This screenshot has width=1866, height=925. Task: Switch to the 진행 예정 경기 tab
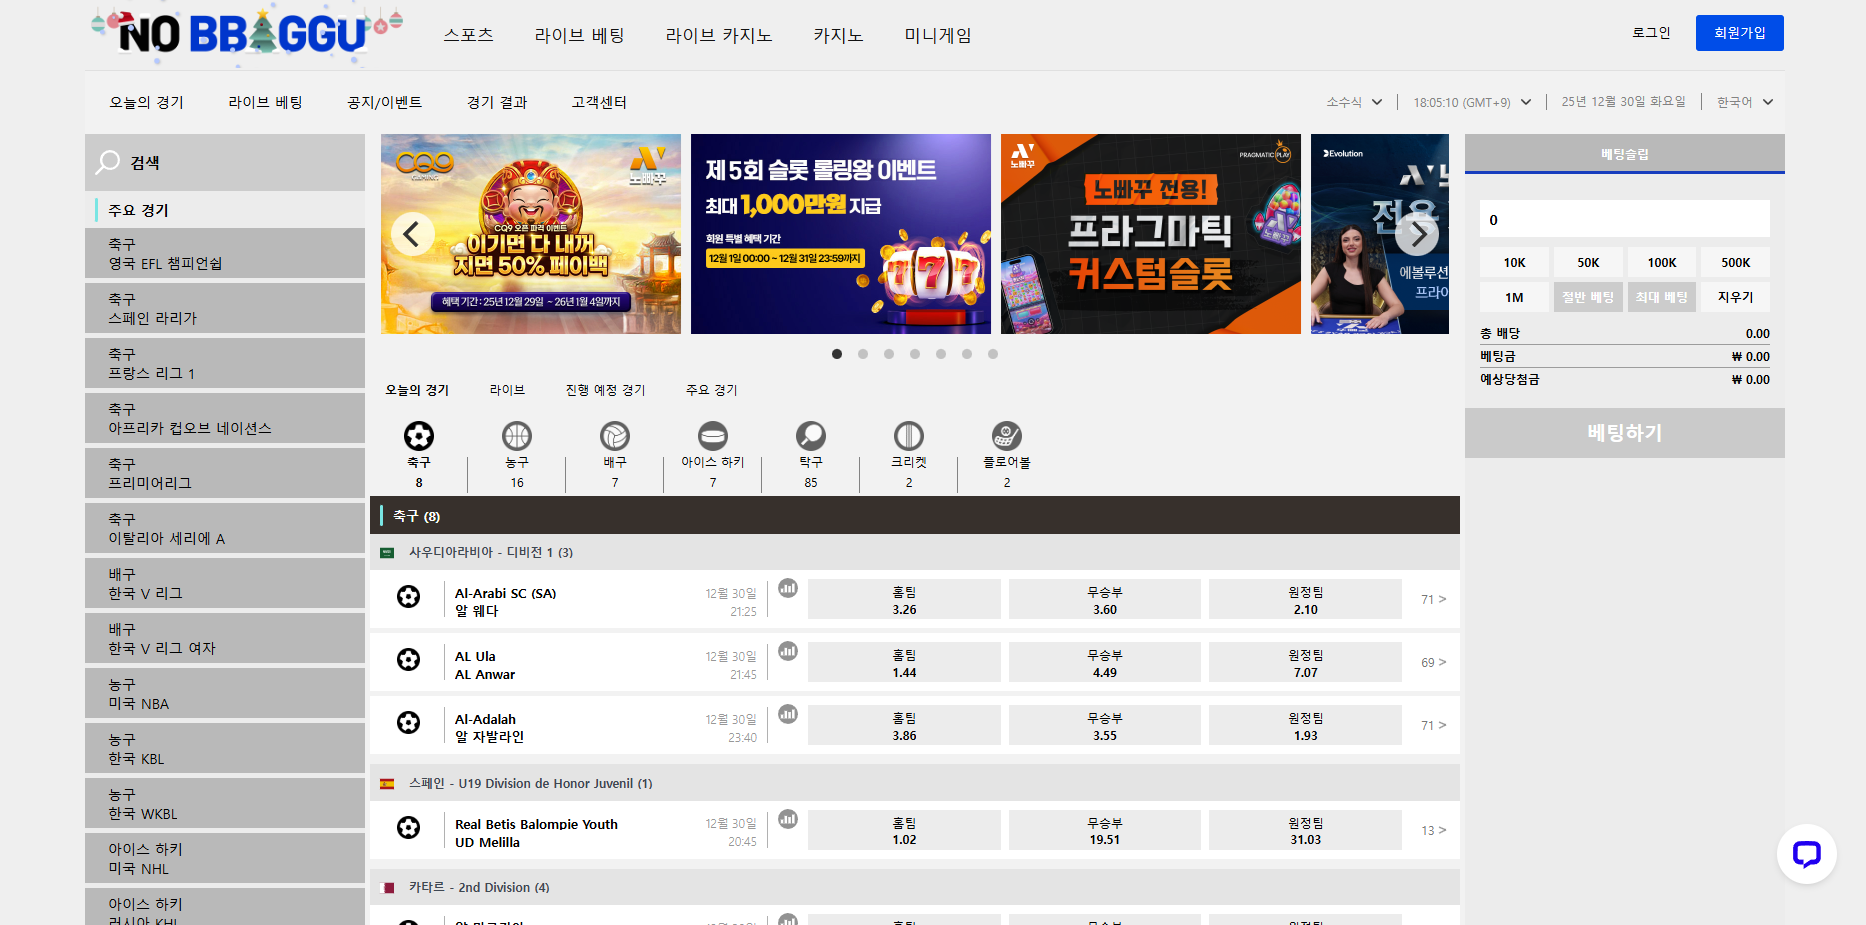(605, 390)
